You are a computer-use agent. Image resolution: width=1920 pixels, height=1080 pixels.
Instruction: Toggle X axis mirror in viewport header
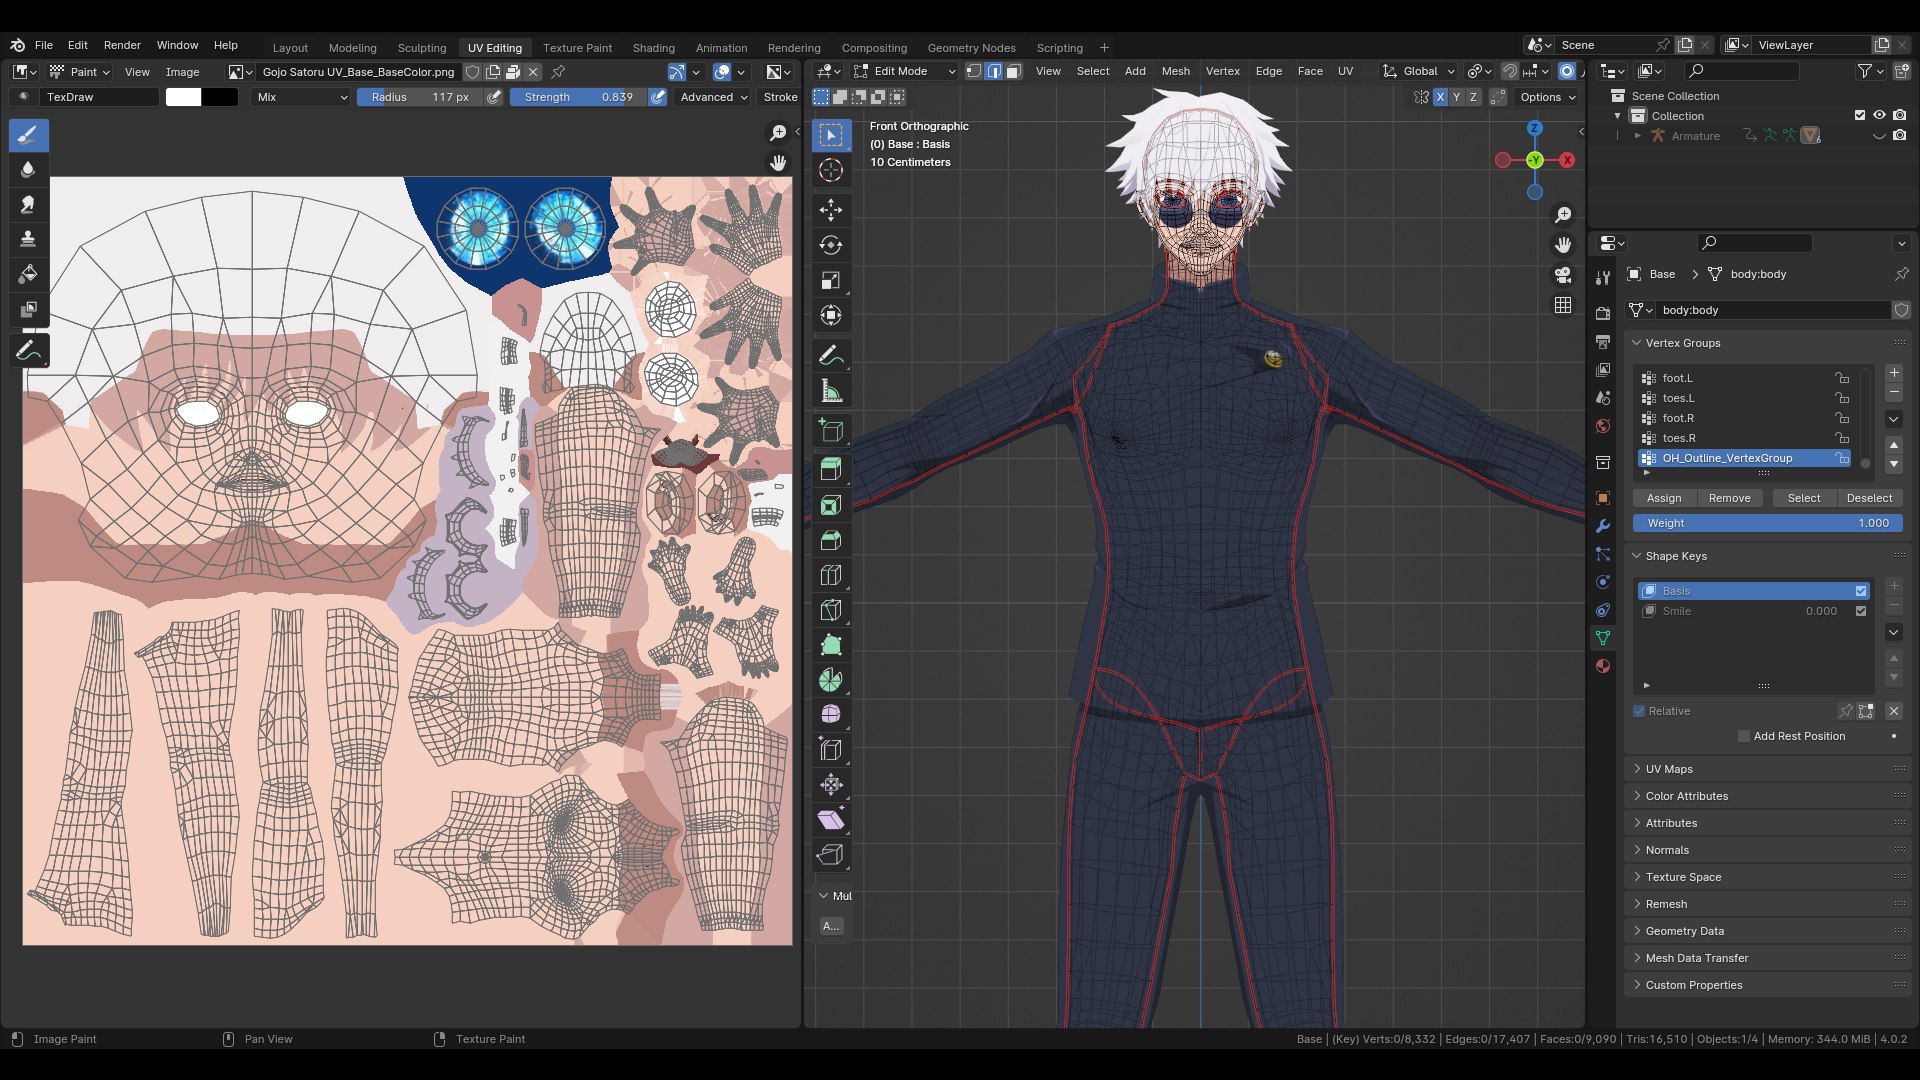coord(1440,97)
